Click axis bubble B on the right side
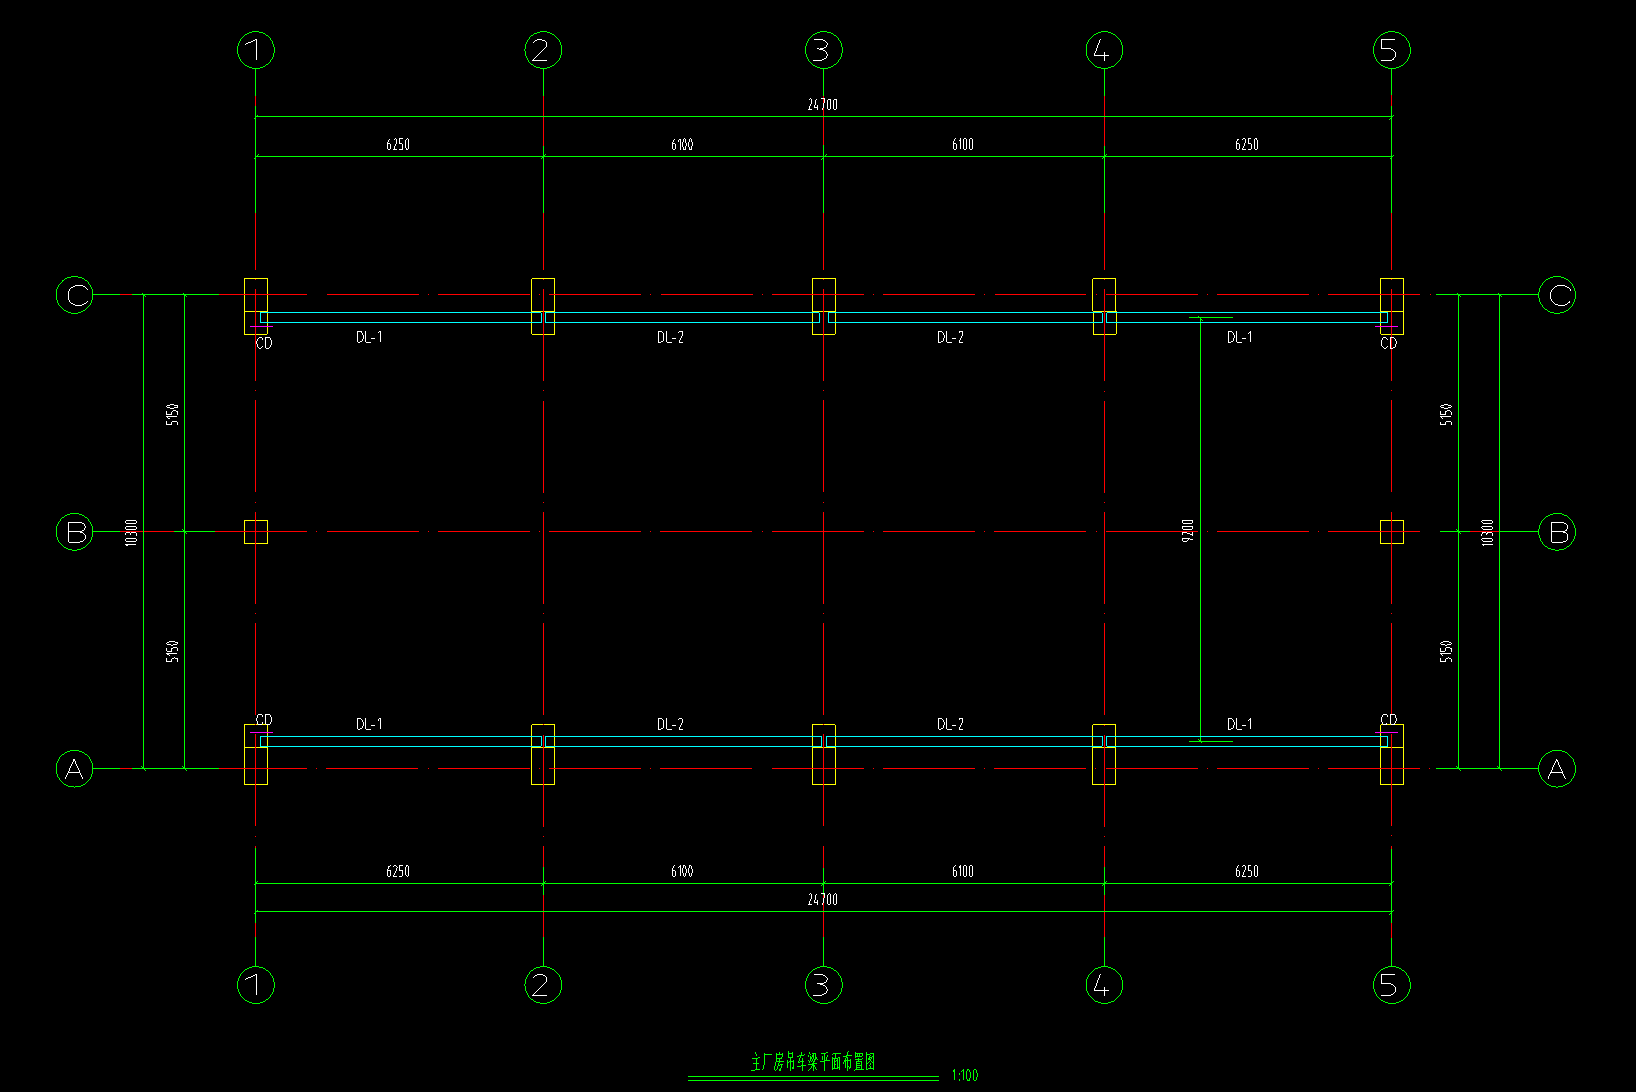This screenshot has height=1092, width=1636. 1557,532
